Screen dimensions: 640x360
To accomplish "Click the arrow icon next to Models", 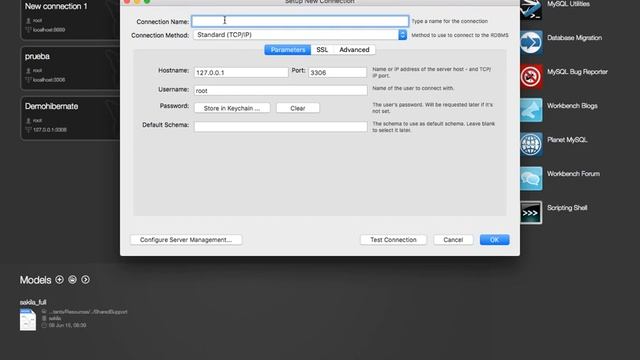I will tap(85, 280).
